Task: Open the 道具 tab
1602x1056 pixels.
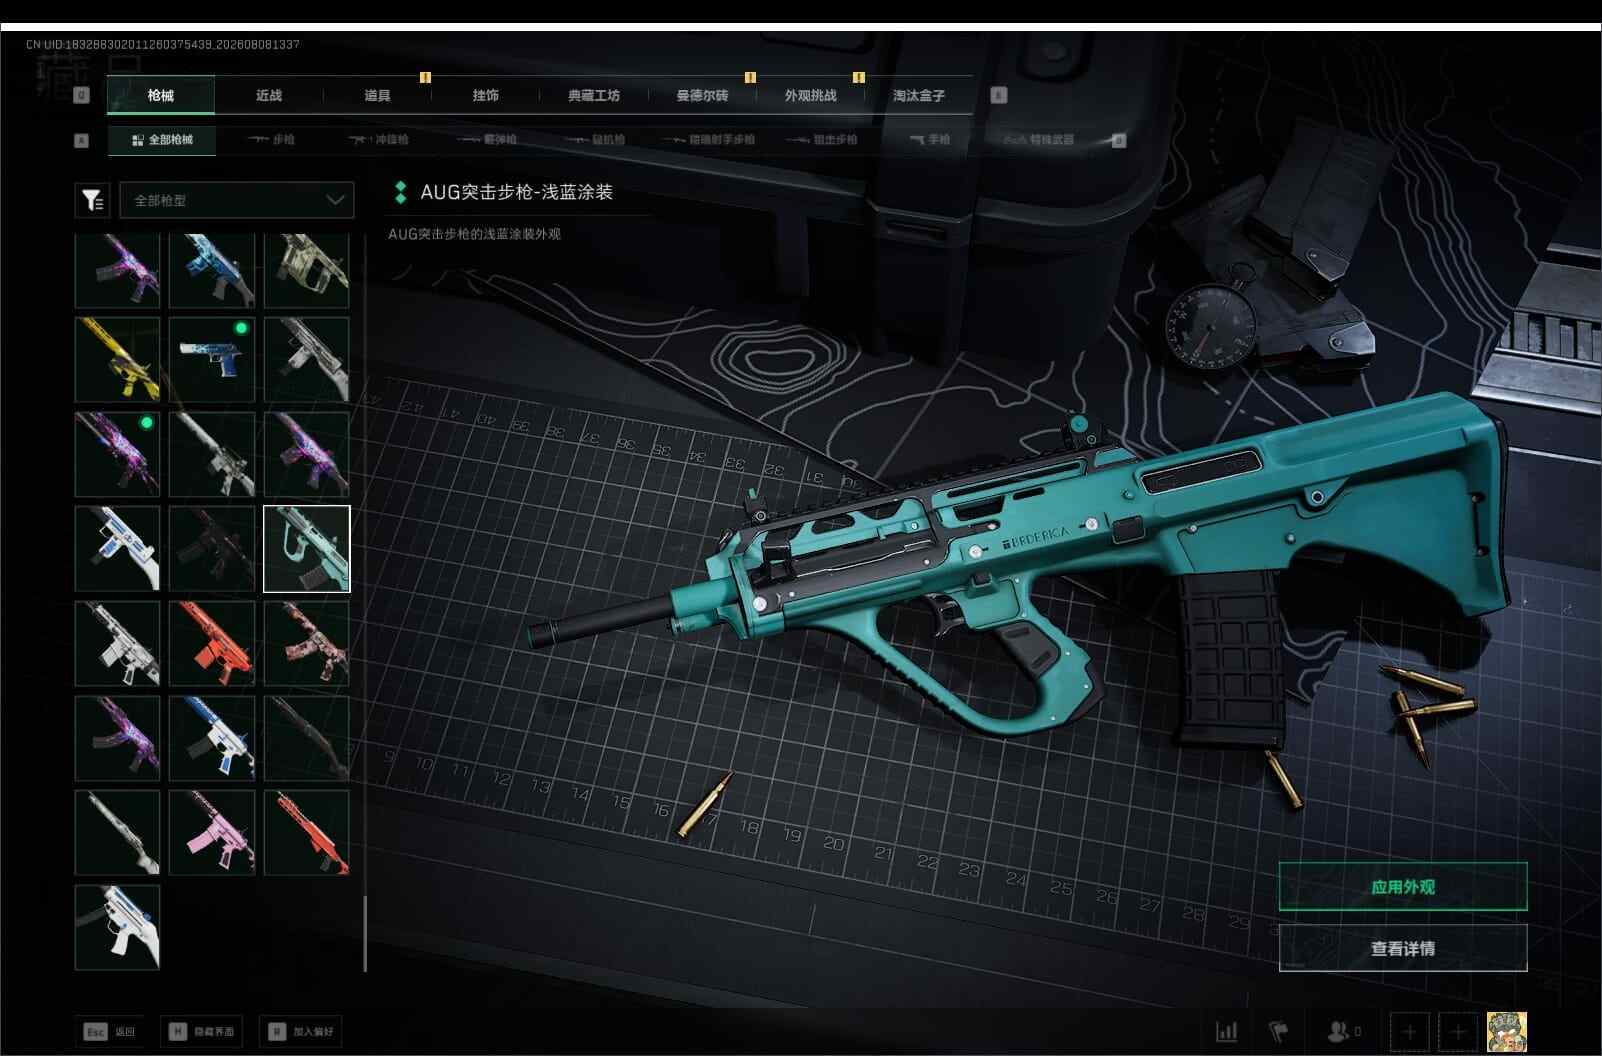Action: point(377,95)
